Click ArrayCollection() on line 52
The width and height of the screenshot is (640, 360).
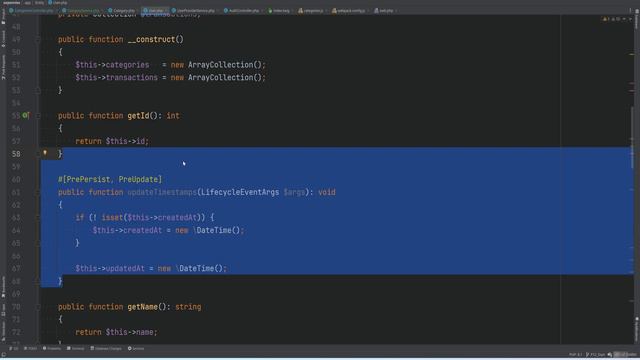226,78
